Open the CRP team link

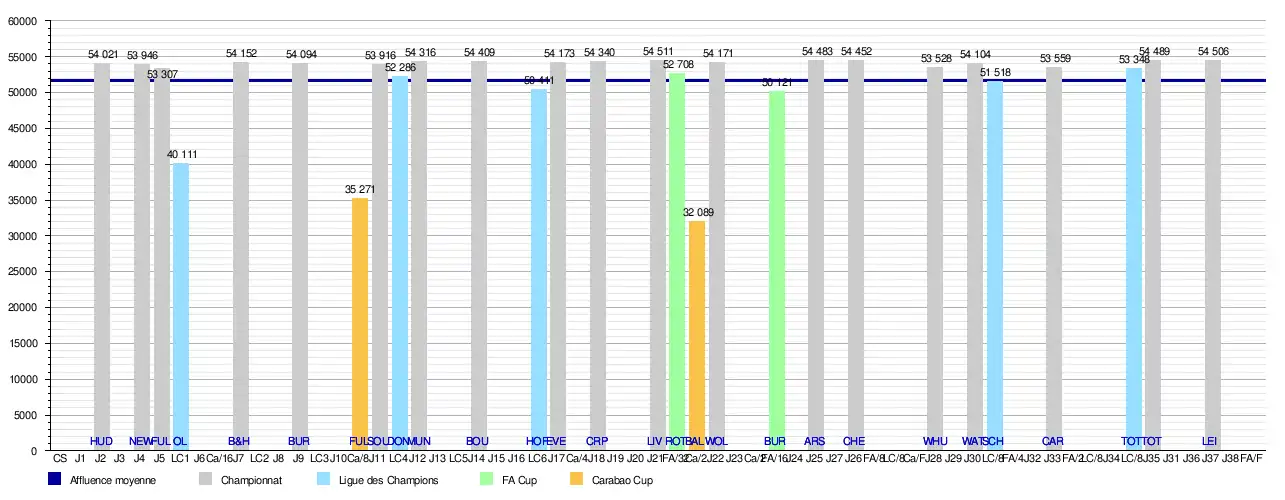597,441
